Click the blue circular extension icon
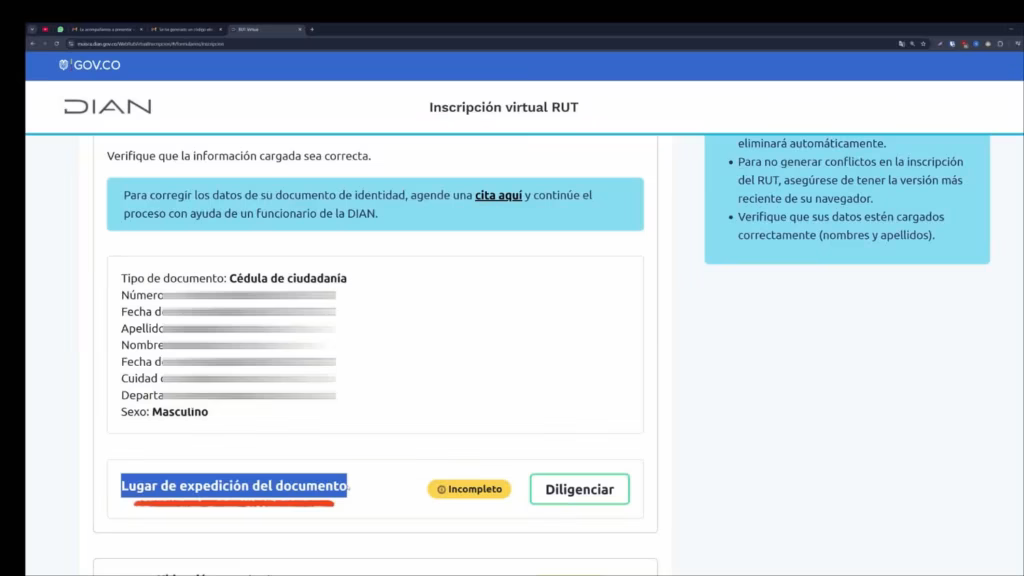The width and height of the screenshot is (1024, 576). pyautogui.click(x=976, y=44)
